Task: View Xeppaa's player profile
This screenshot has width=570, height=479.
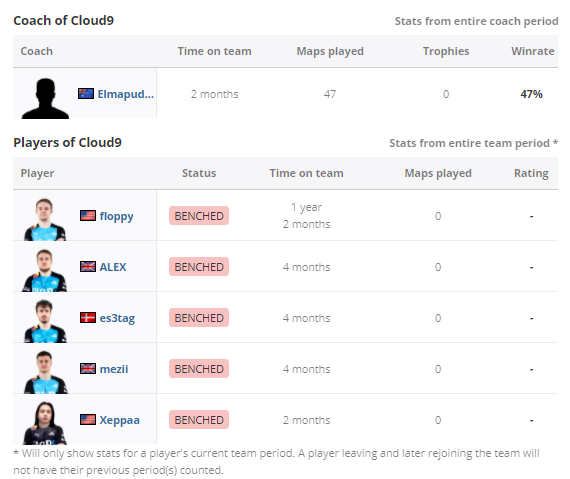Action: (x=119, y=420)
